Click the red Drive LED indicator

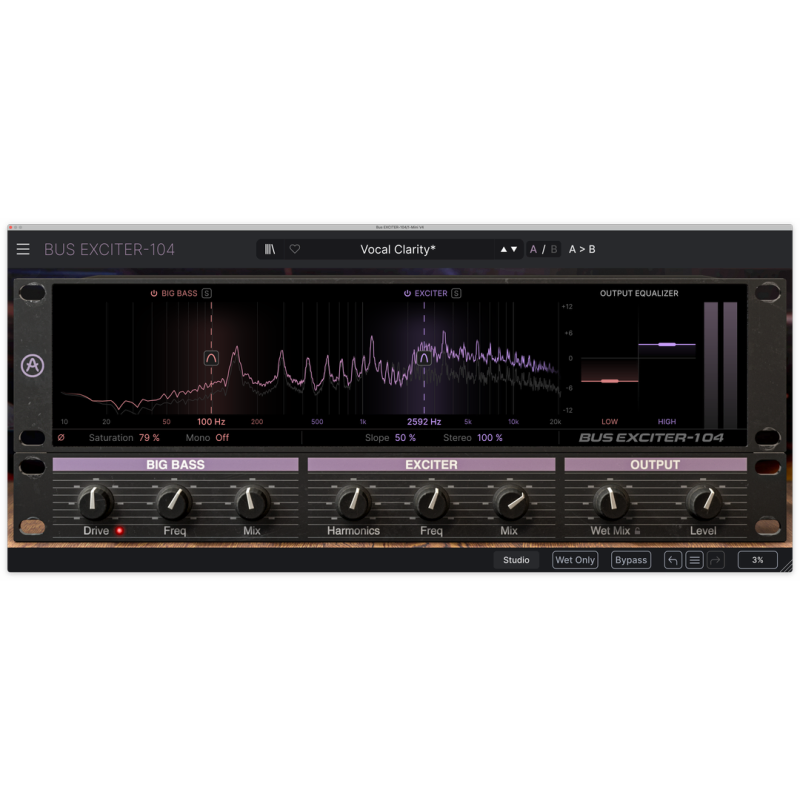pyautogui.click(x=119, y=531)
